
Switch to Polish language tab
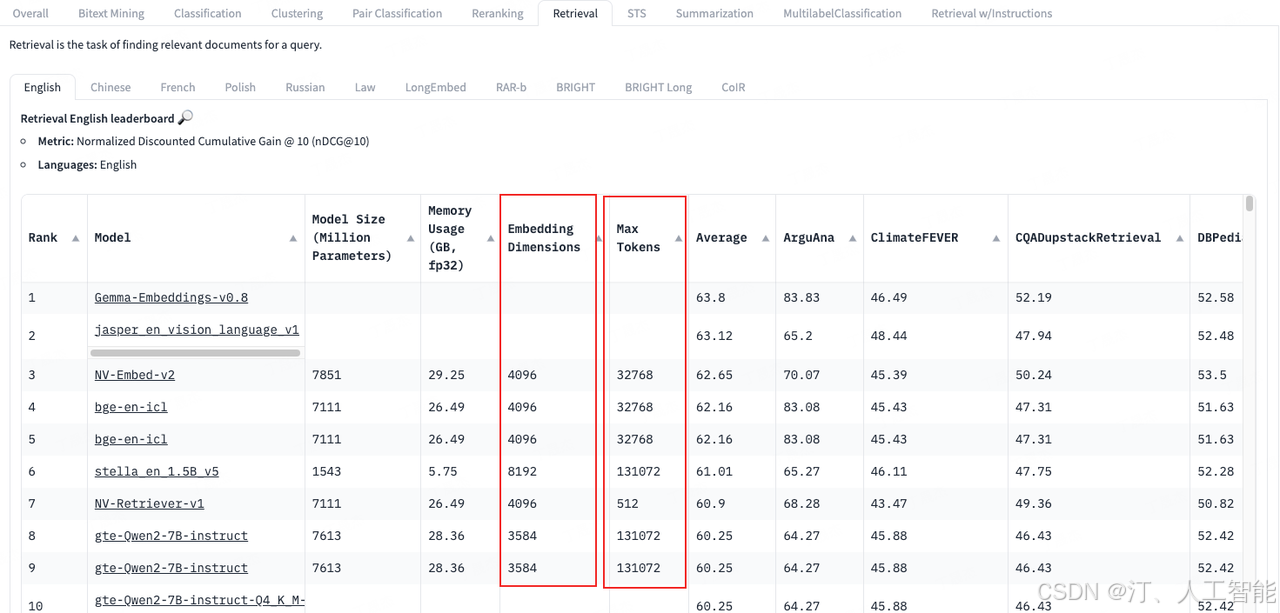(x=240, y=87)
